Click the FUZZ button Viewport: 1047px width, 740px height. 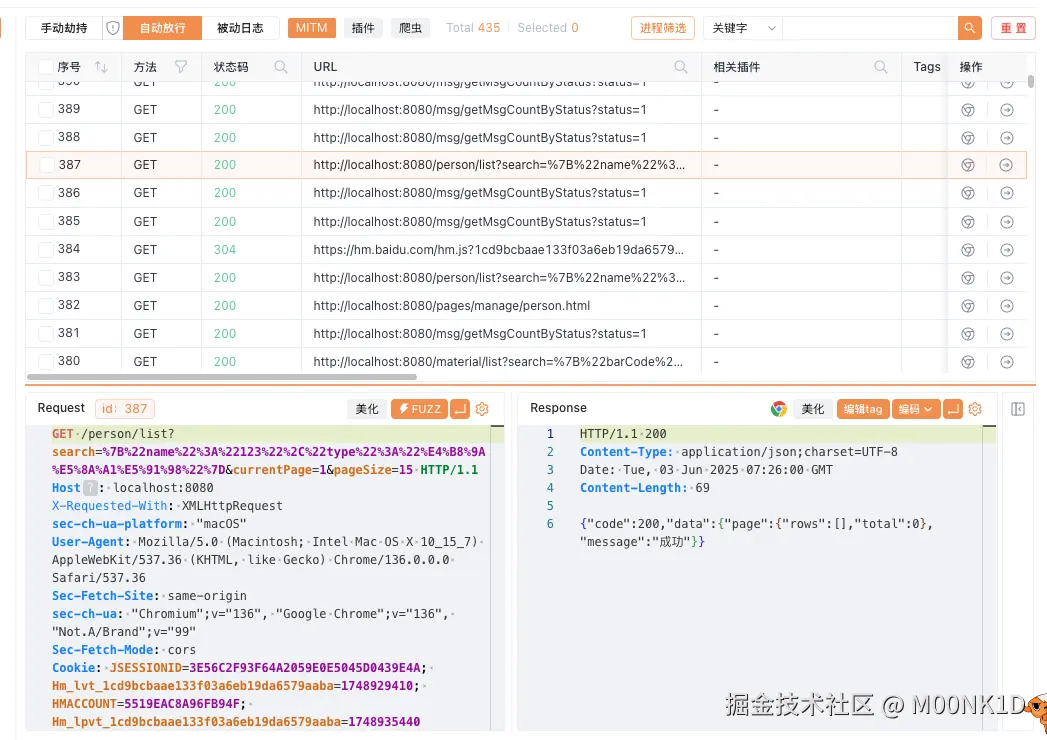pyautogui.click(x=419, y=409)
